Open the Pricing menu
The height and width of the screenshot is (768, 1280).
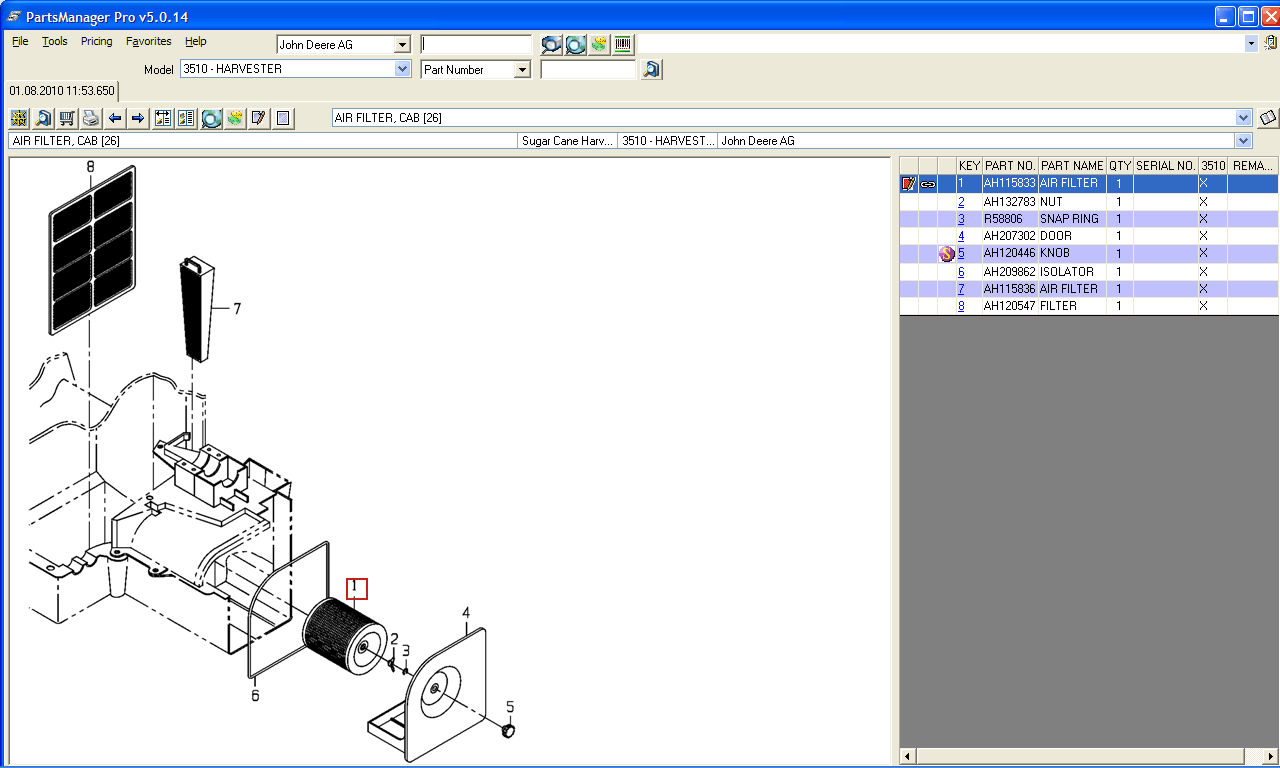point(97,41)
